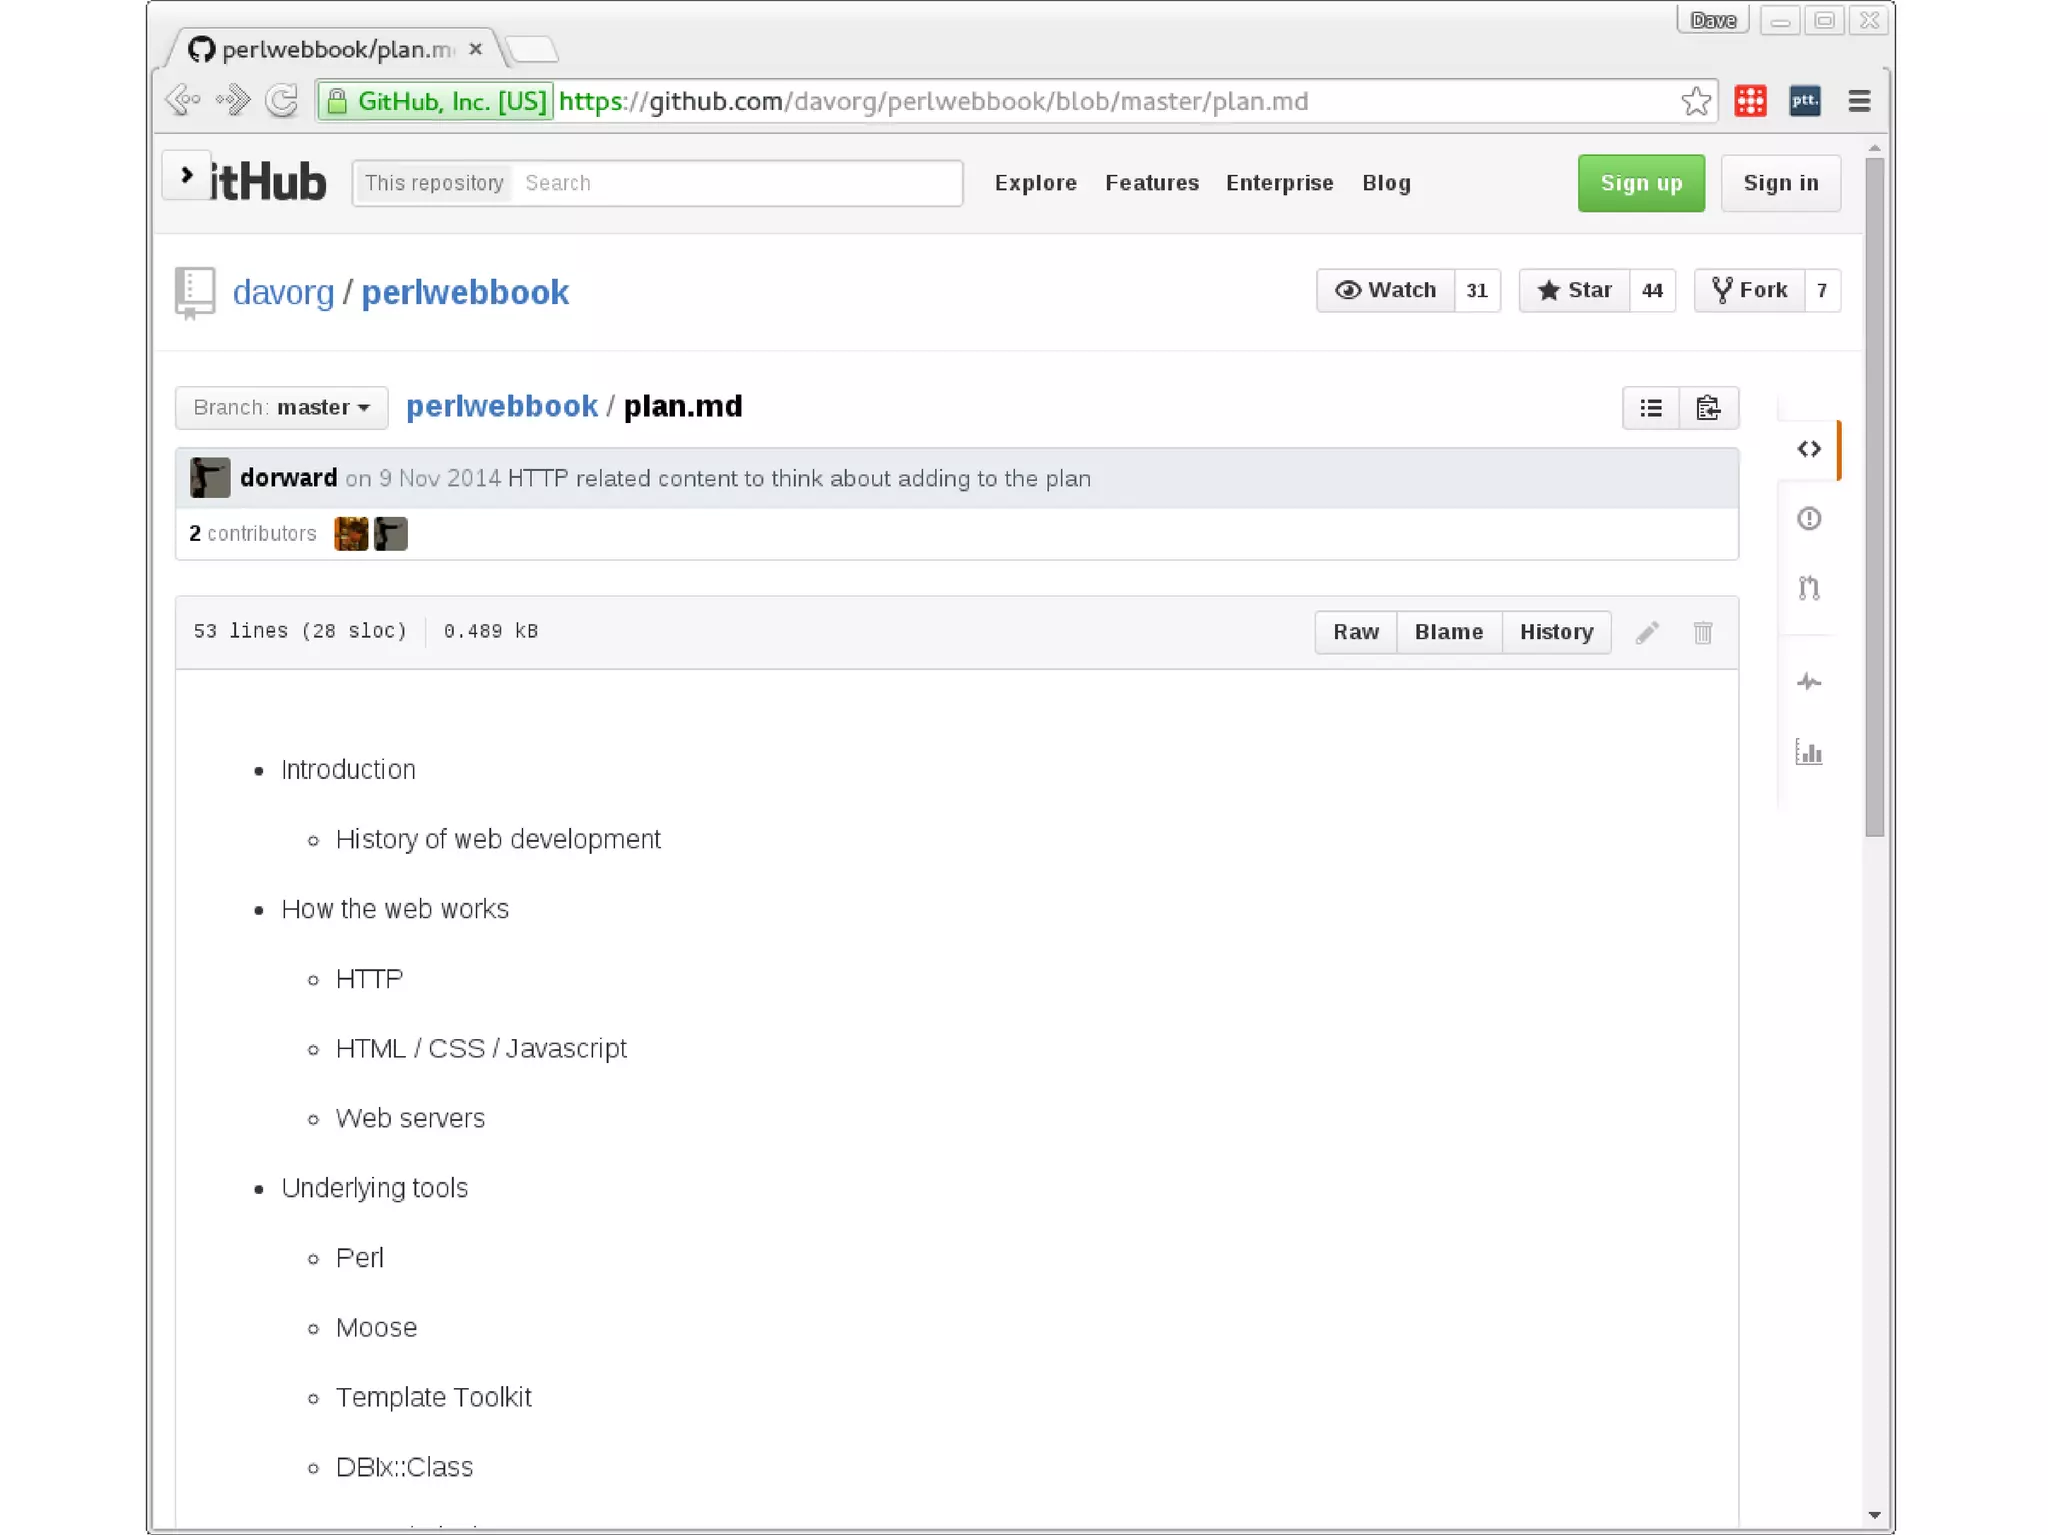The width and height of the screenshot is (2048, 1535).
Task: Open the Branch master dropdown
Action: [x=281, y=407]
